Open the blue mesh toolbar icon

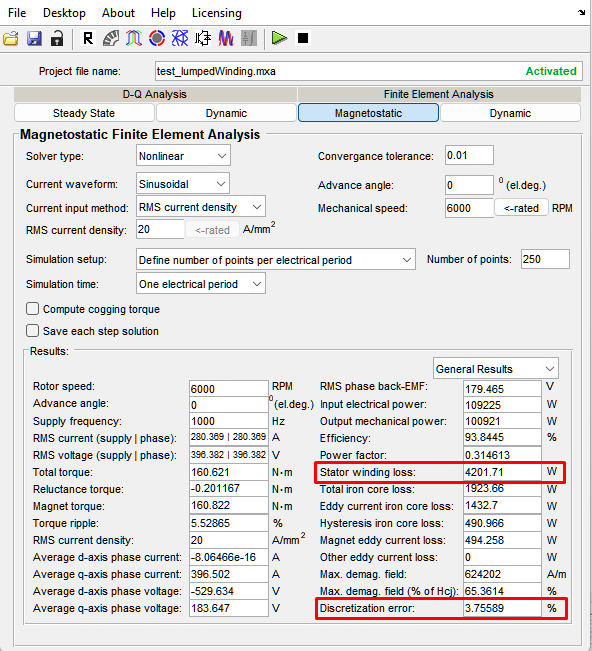click(x=180, y=39)
